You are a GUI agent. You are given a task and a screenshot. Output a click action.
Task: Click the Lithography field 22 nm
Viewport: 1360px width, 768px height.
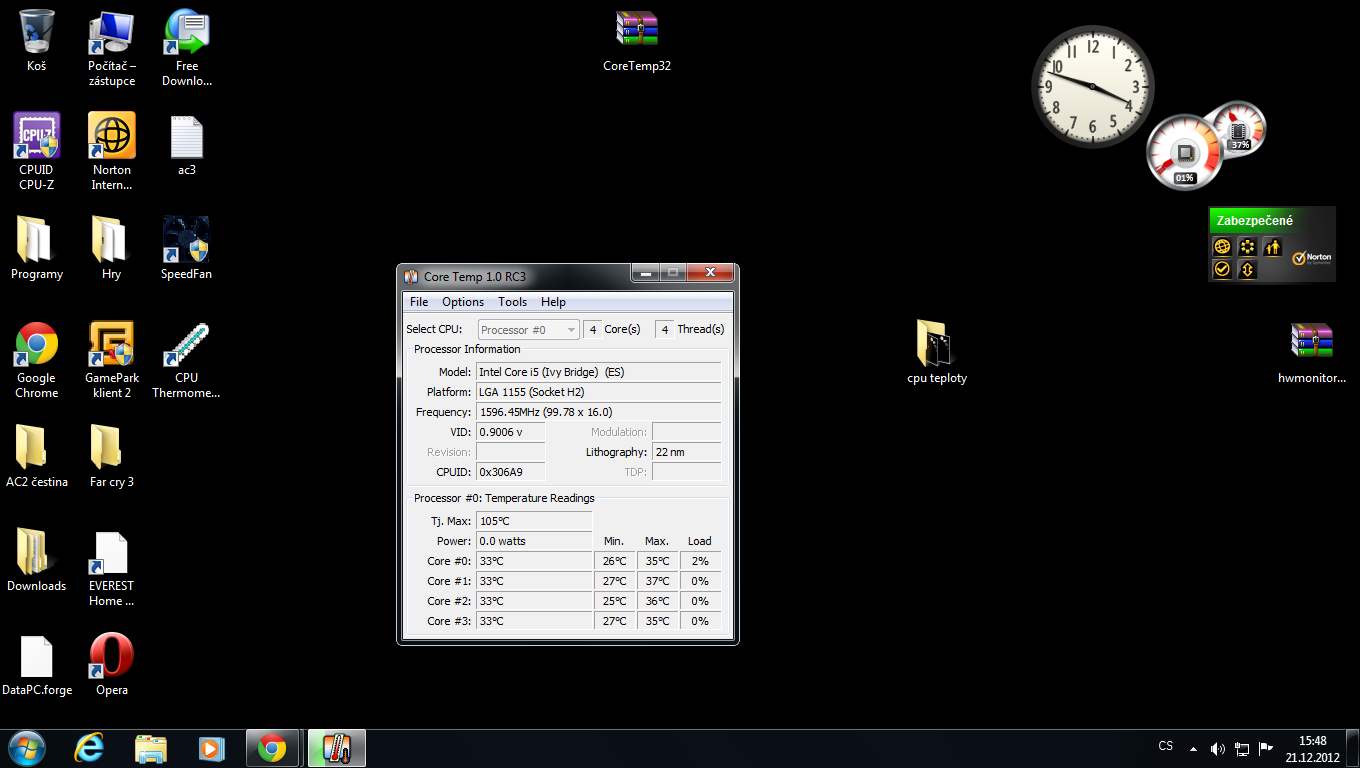coord(686,452)
